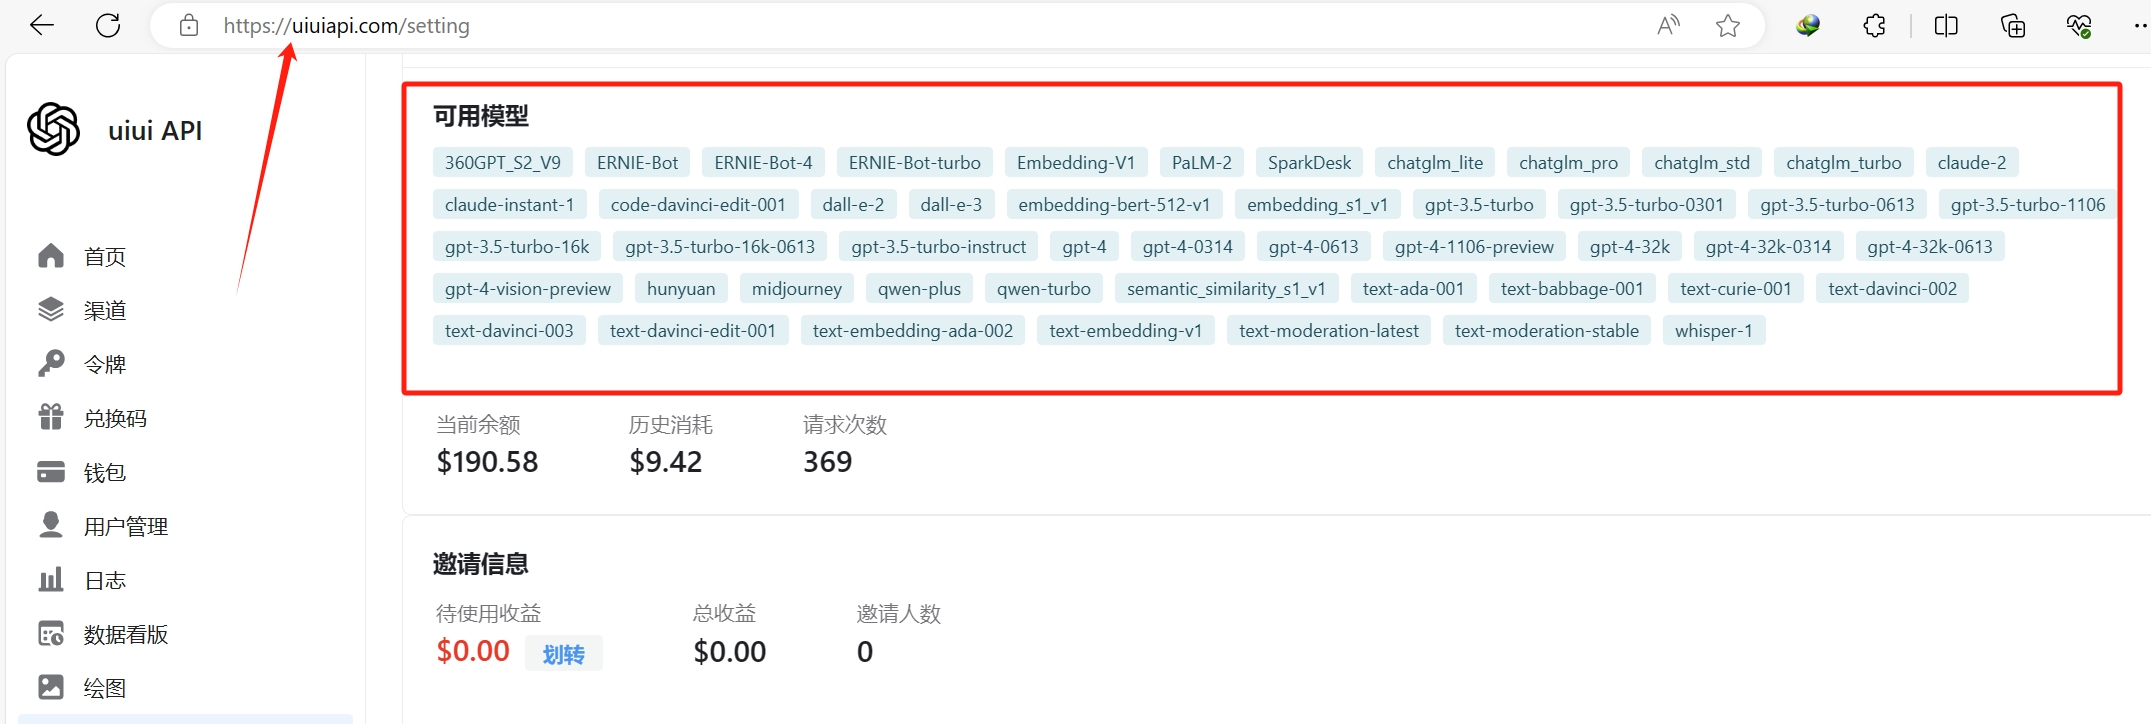Open the Collections icon in toolbar
This screenshot has width=2151, height=724.
tap(2013, 26)
